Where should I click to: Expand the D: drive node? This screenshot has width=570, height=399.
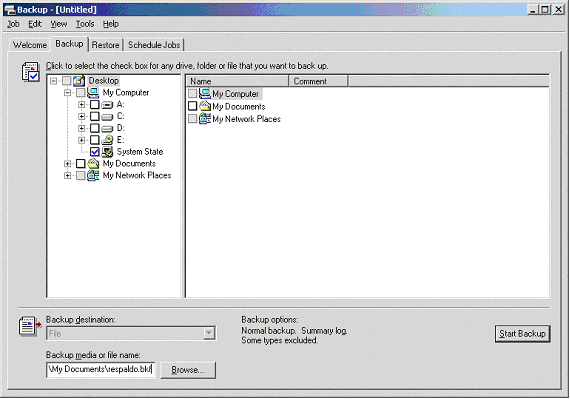(x=81, y=128)
